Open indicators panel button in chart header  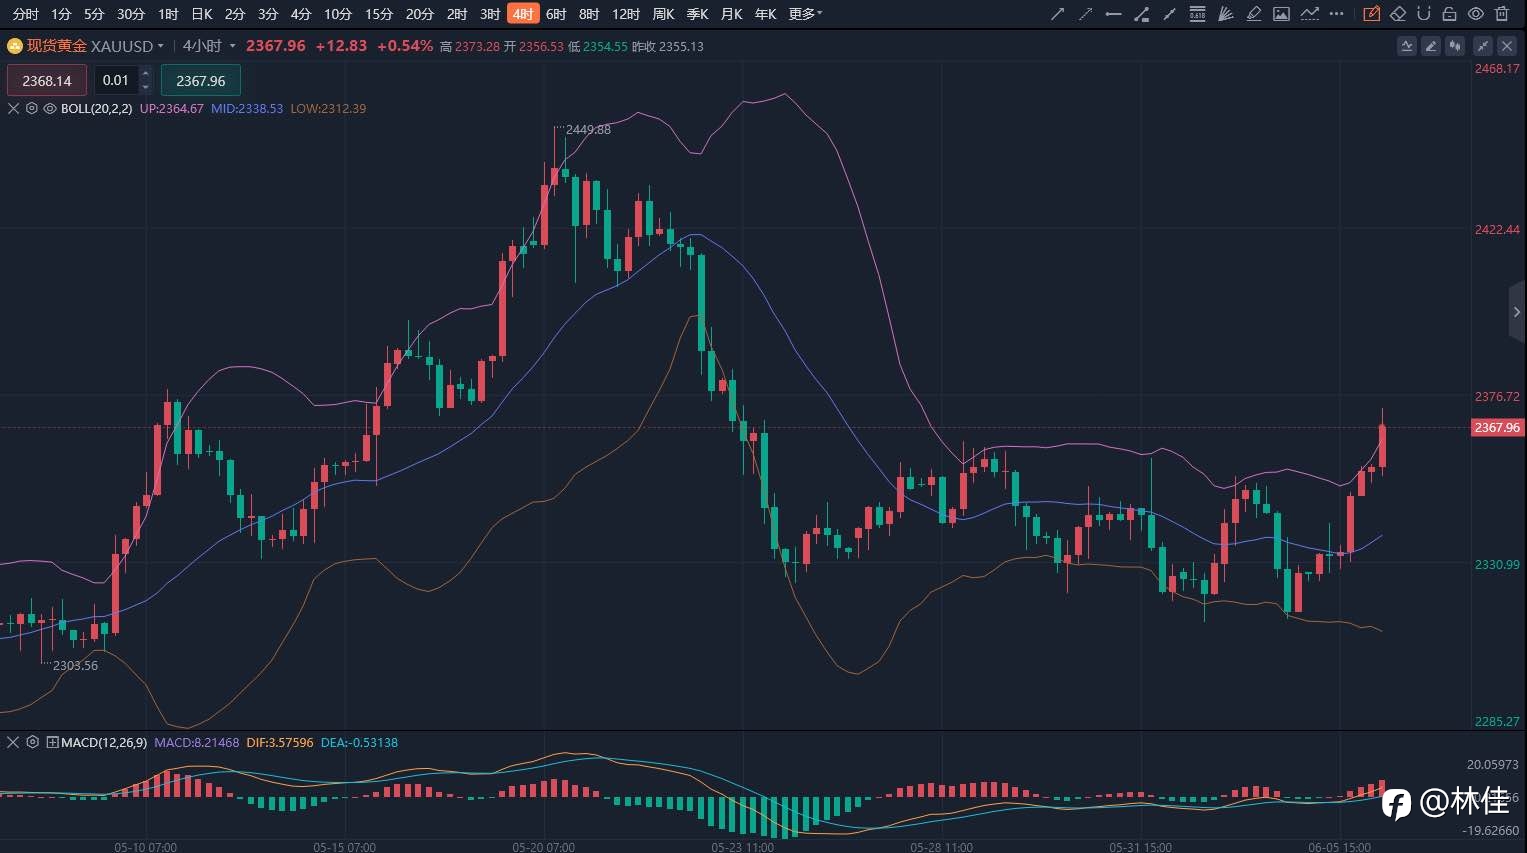tap(1407, 46)
